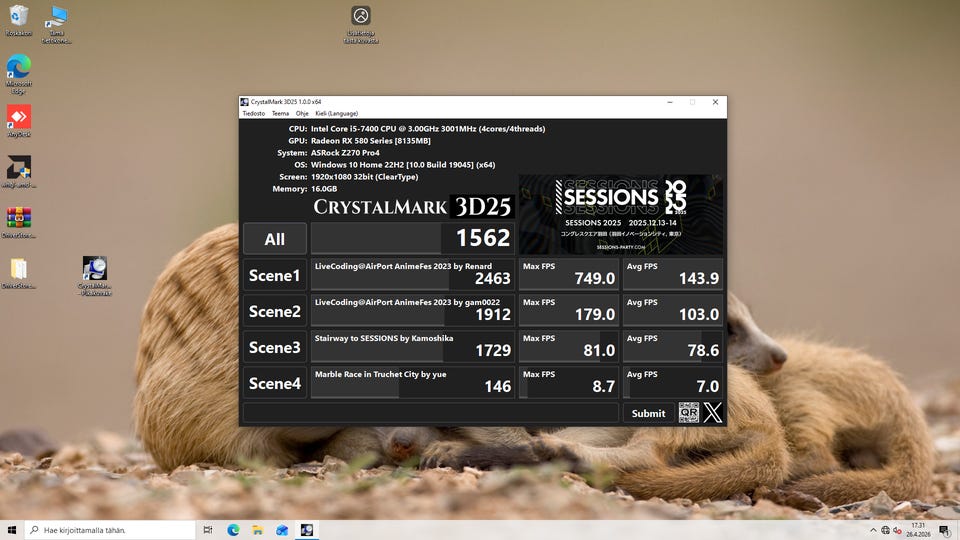Open the SESSIONS 2025 banner

point(621,214)
